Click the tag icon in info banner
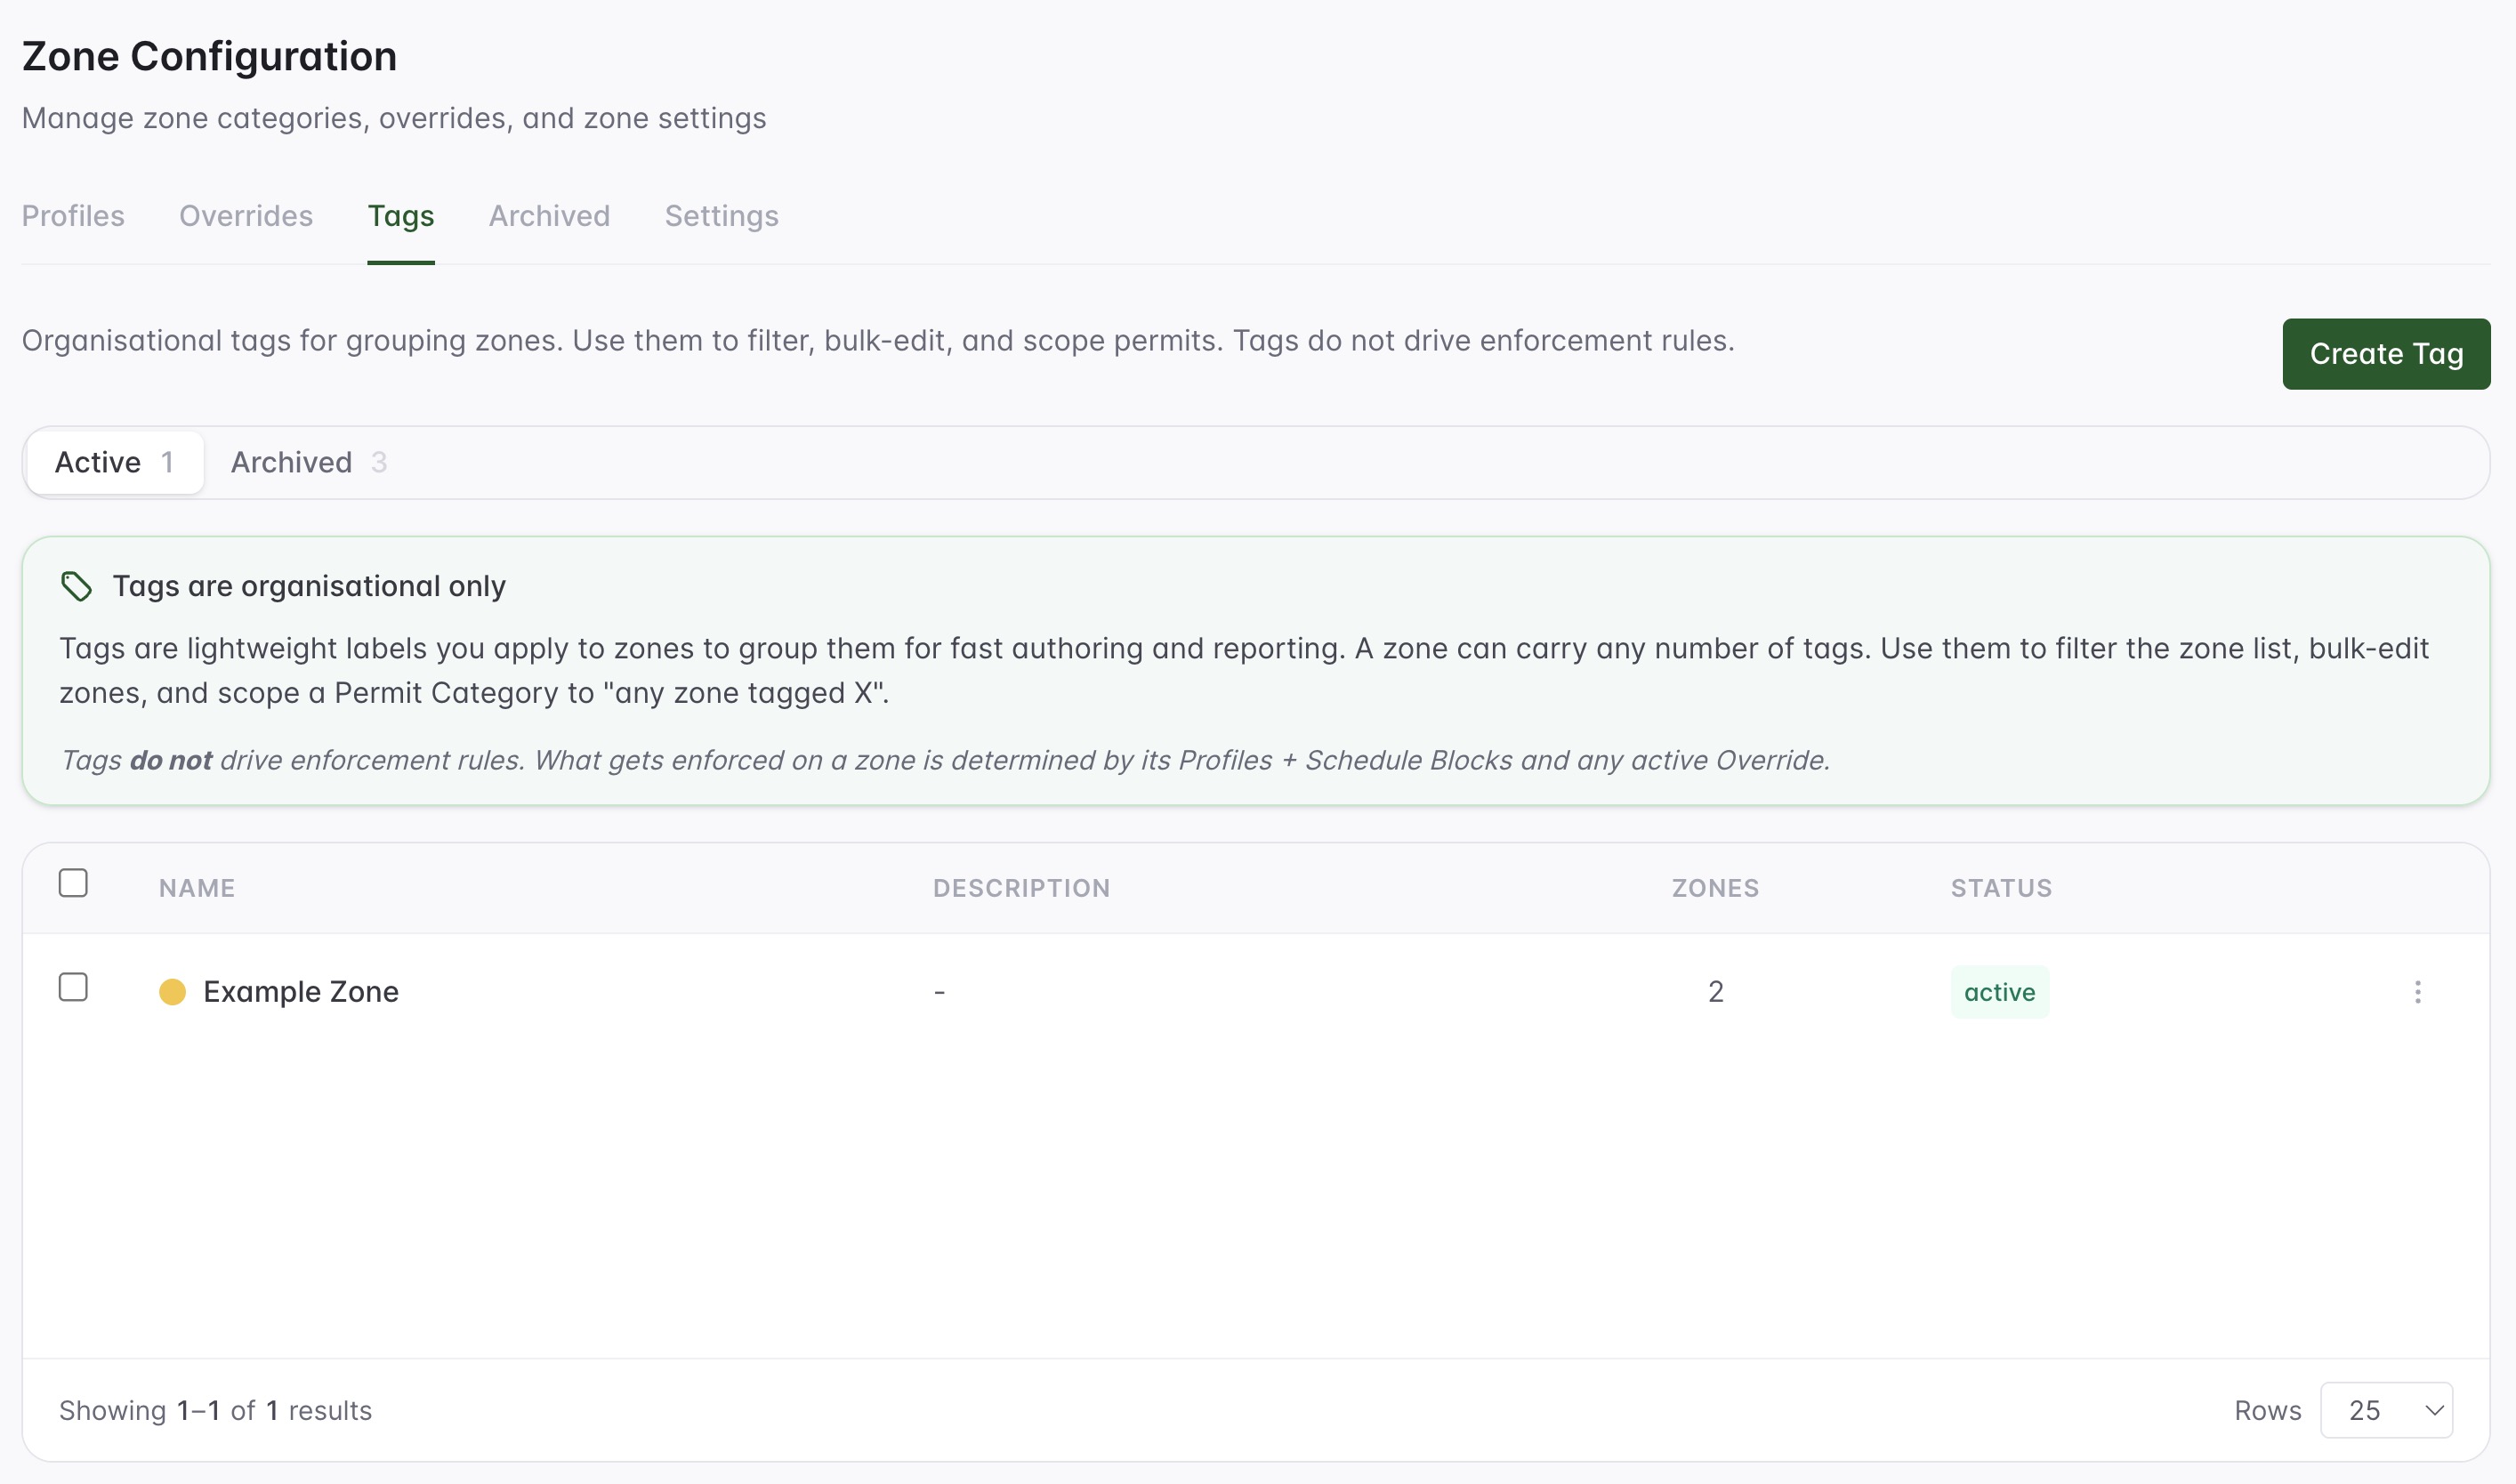Image resolution: width=2516 pixels, height=1484 pixels. point(77,586)
